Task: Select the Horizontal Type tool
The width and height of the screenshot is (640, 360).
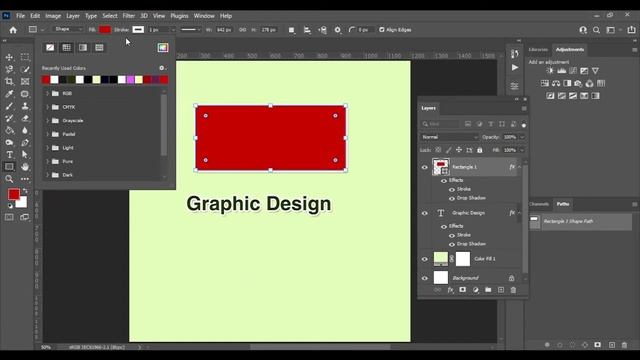Action: [9, 155]
